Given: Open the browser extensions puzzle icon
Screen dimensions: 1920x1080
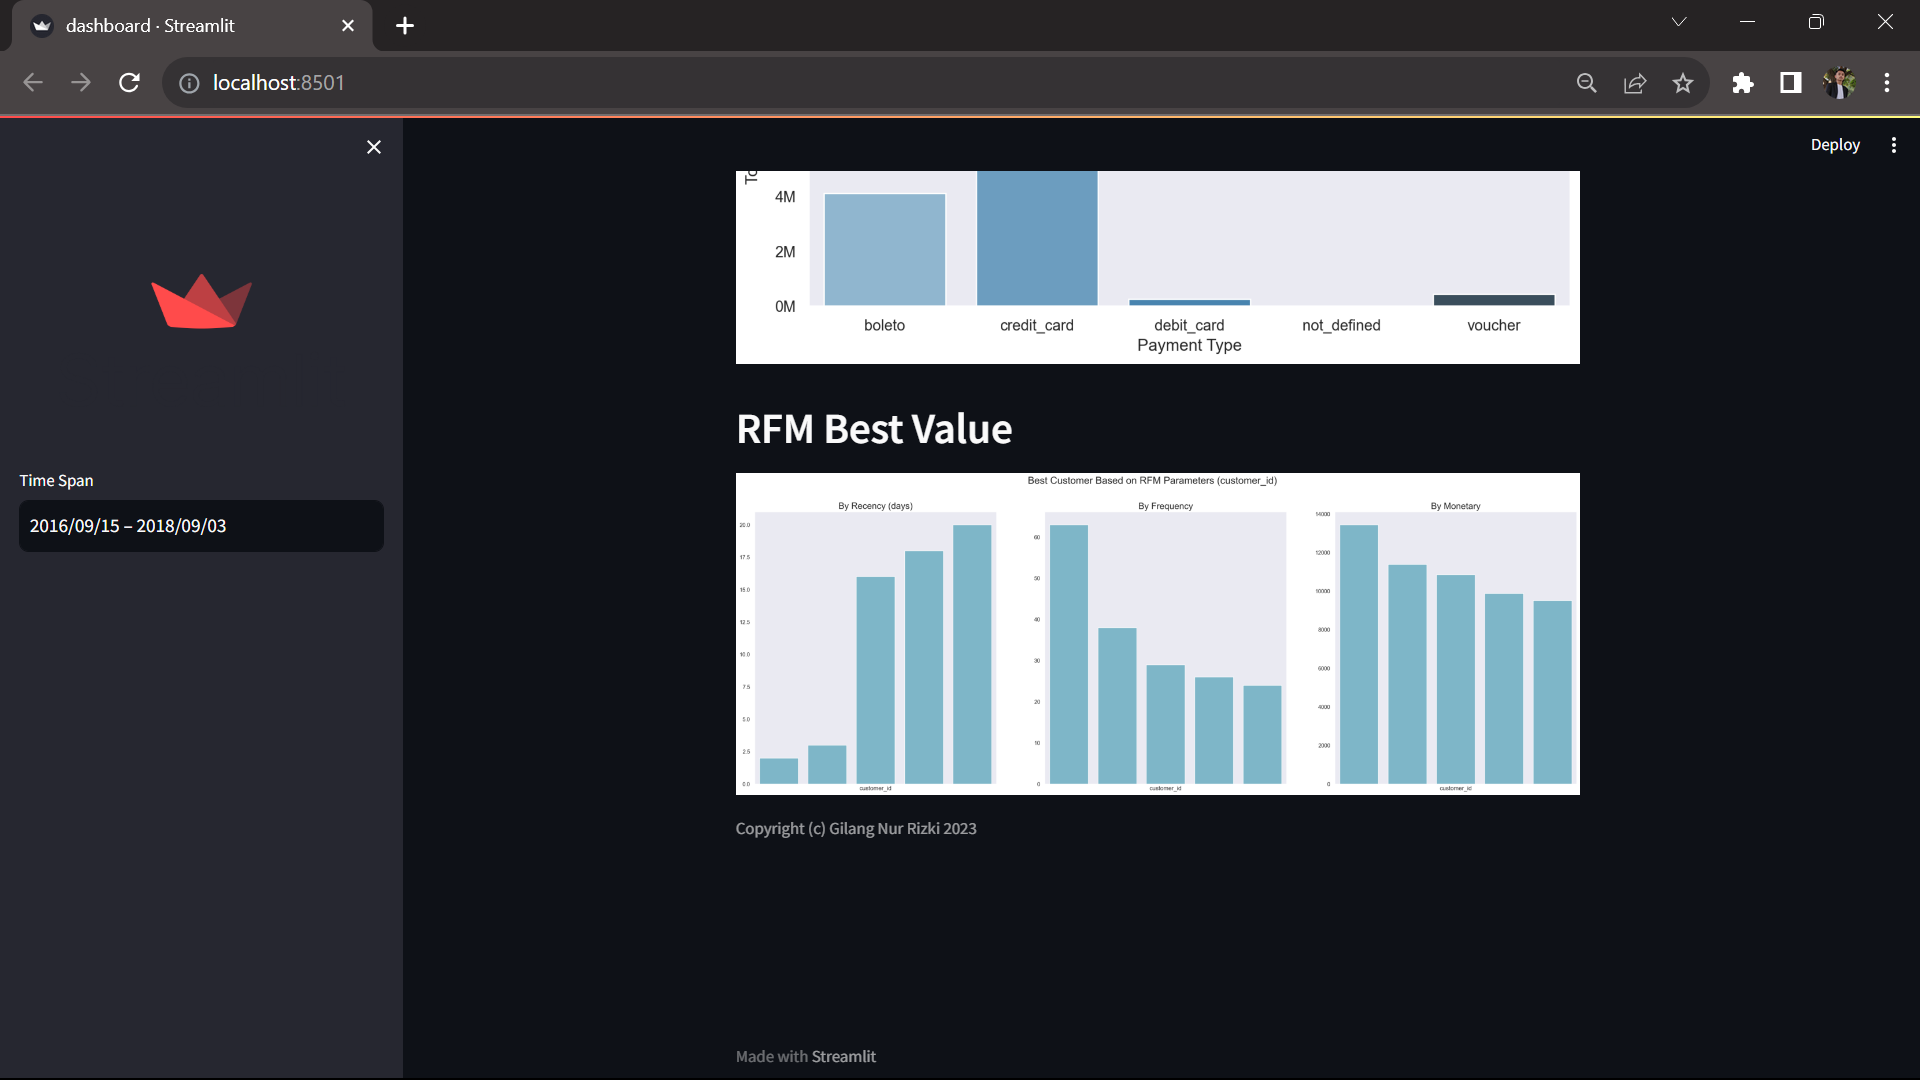Looking at the screenshot, I should (x=1742, y=83).
